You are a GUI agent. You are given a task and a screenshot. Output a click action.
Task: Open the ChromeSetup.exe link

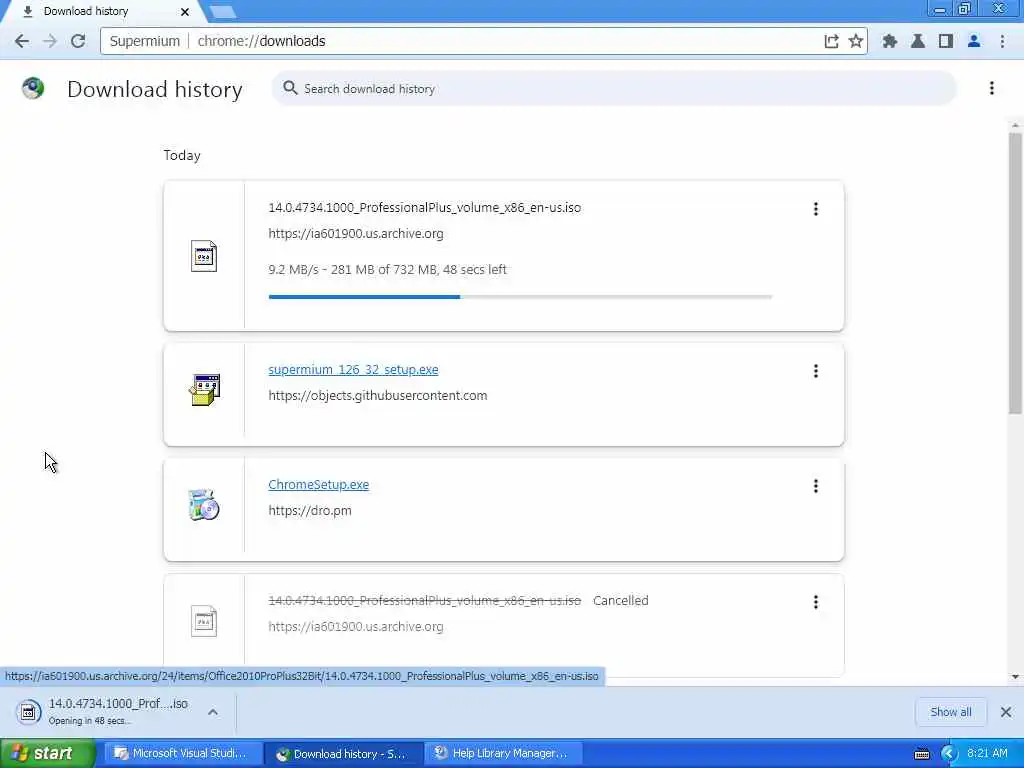(x=319, y=485)
